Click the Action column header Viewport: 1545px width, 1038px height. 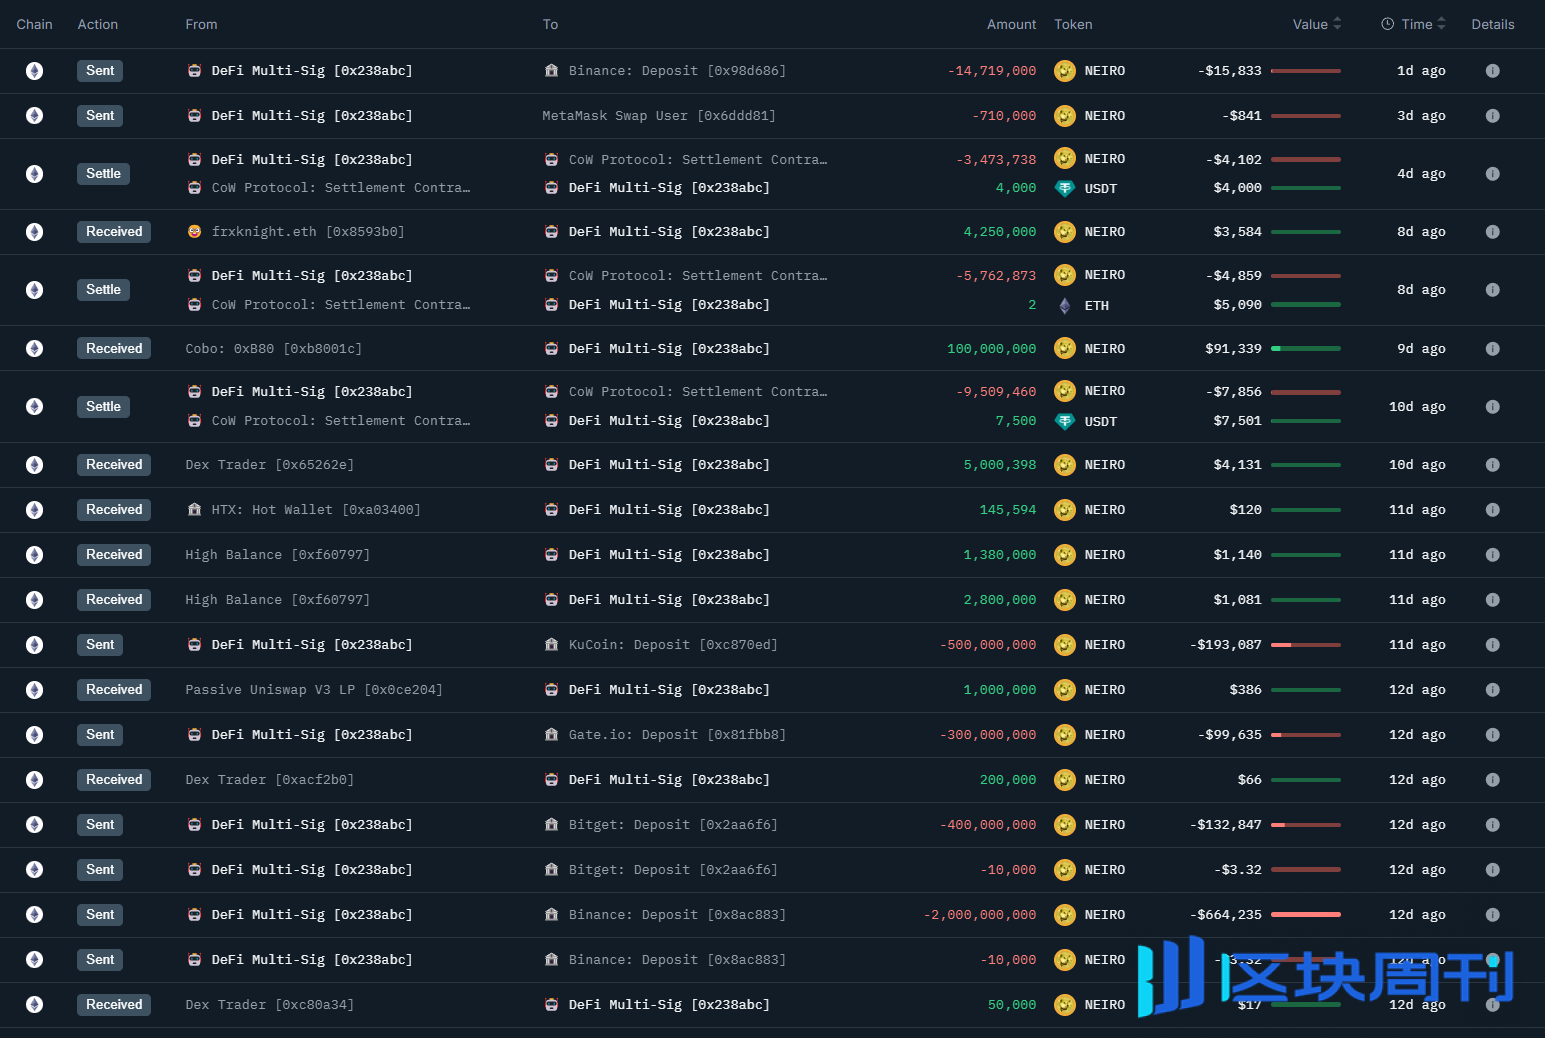[98, 24]
